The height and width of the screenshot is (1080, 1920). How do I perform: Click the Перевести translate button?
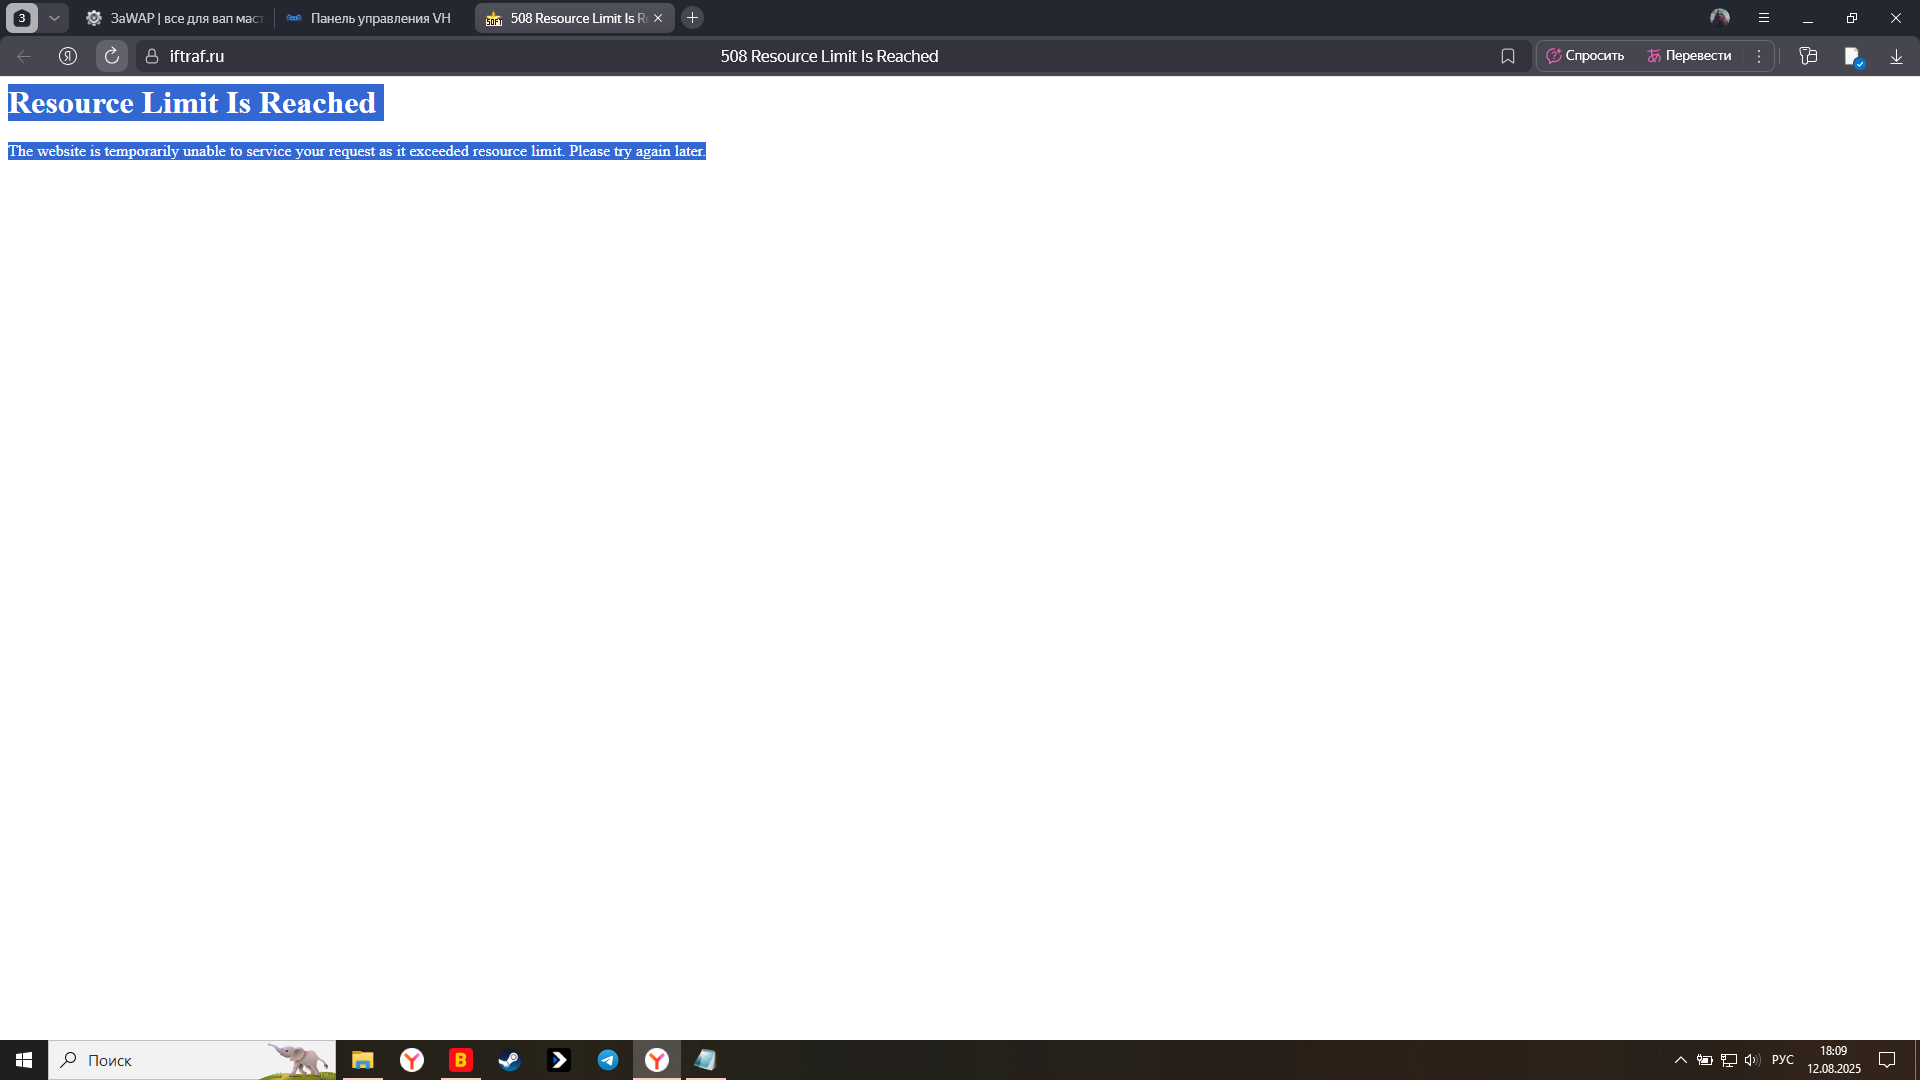(1689, 56)
